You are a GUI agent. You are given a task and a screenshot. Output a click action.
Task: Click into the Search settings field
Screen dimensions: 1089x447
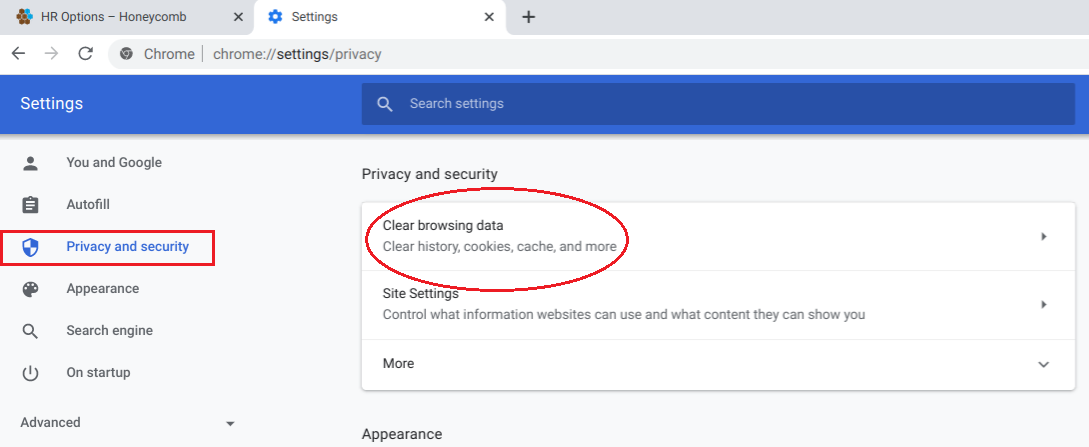tap(700, 104)
